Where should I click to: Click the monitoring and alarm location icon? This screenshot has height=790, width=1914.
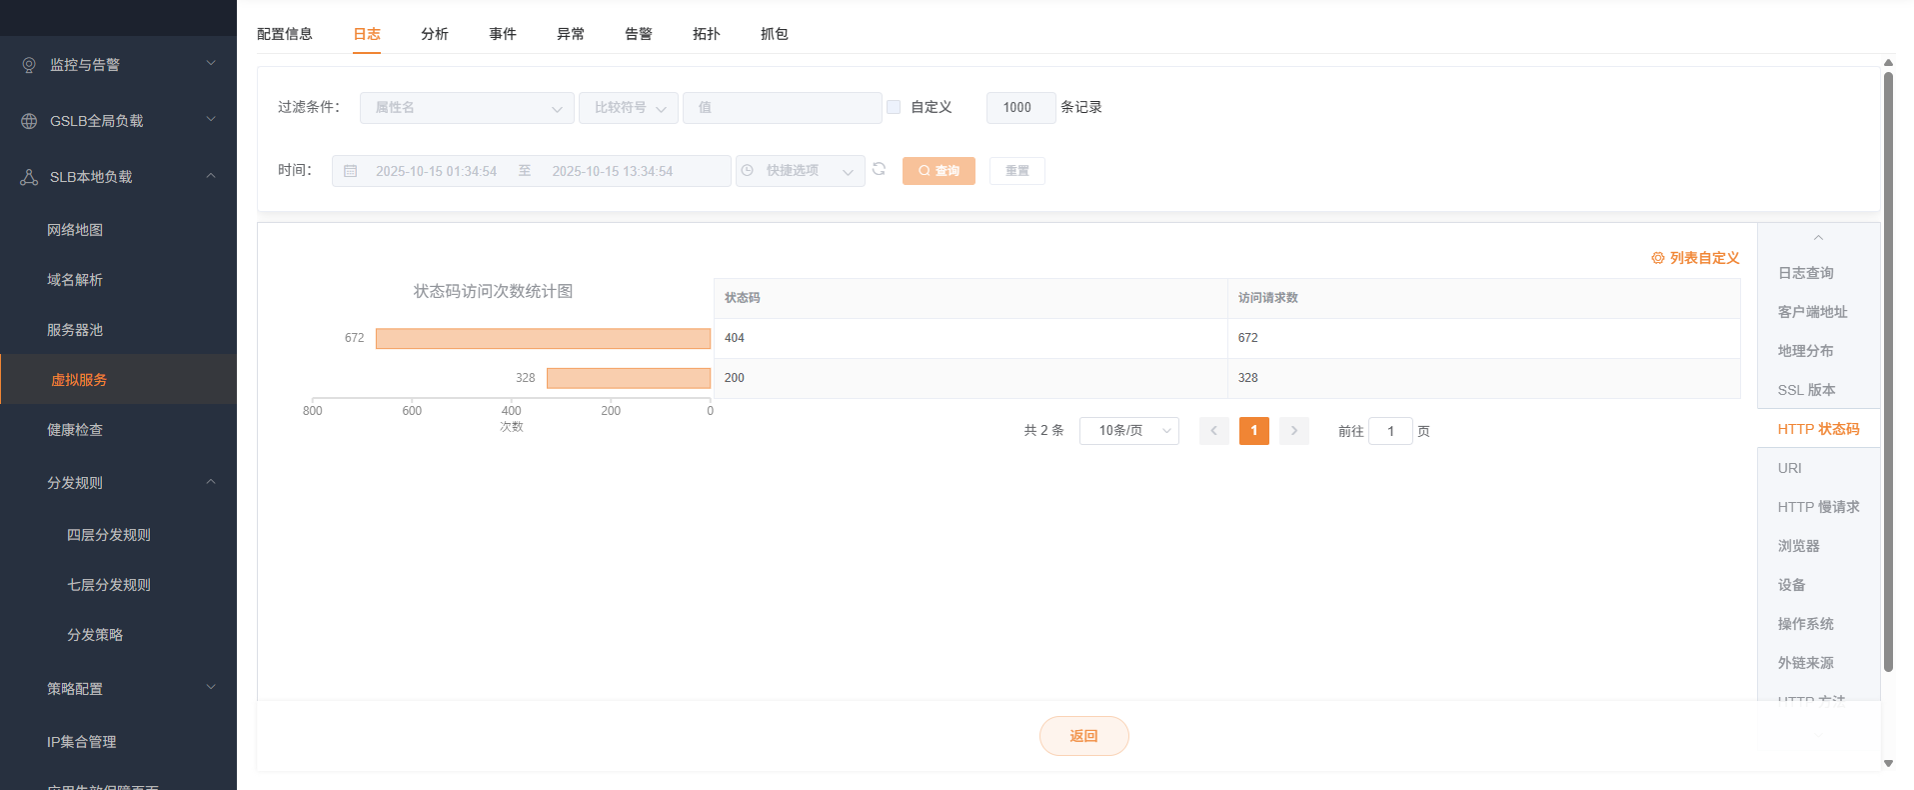[x=29, y=65]
